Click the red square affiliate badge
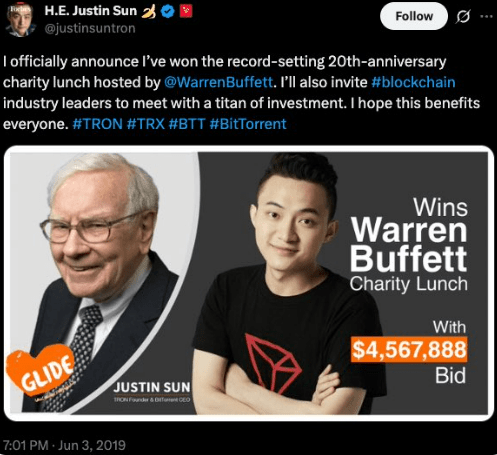497x455 pixels. [x=186, y=11]
